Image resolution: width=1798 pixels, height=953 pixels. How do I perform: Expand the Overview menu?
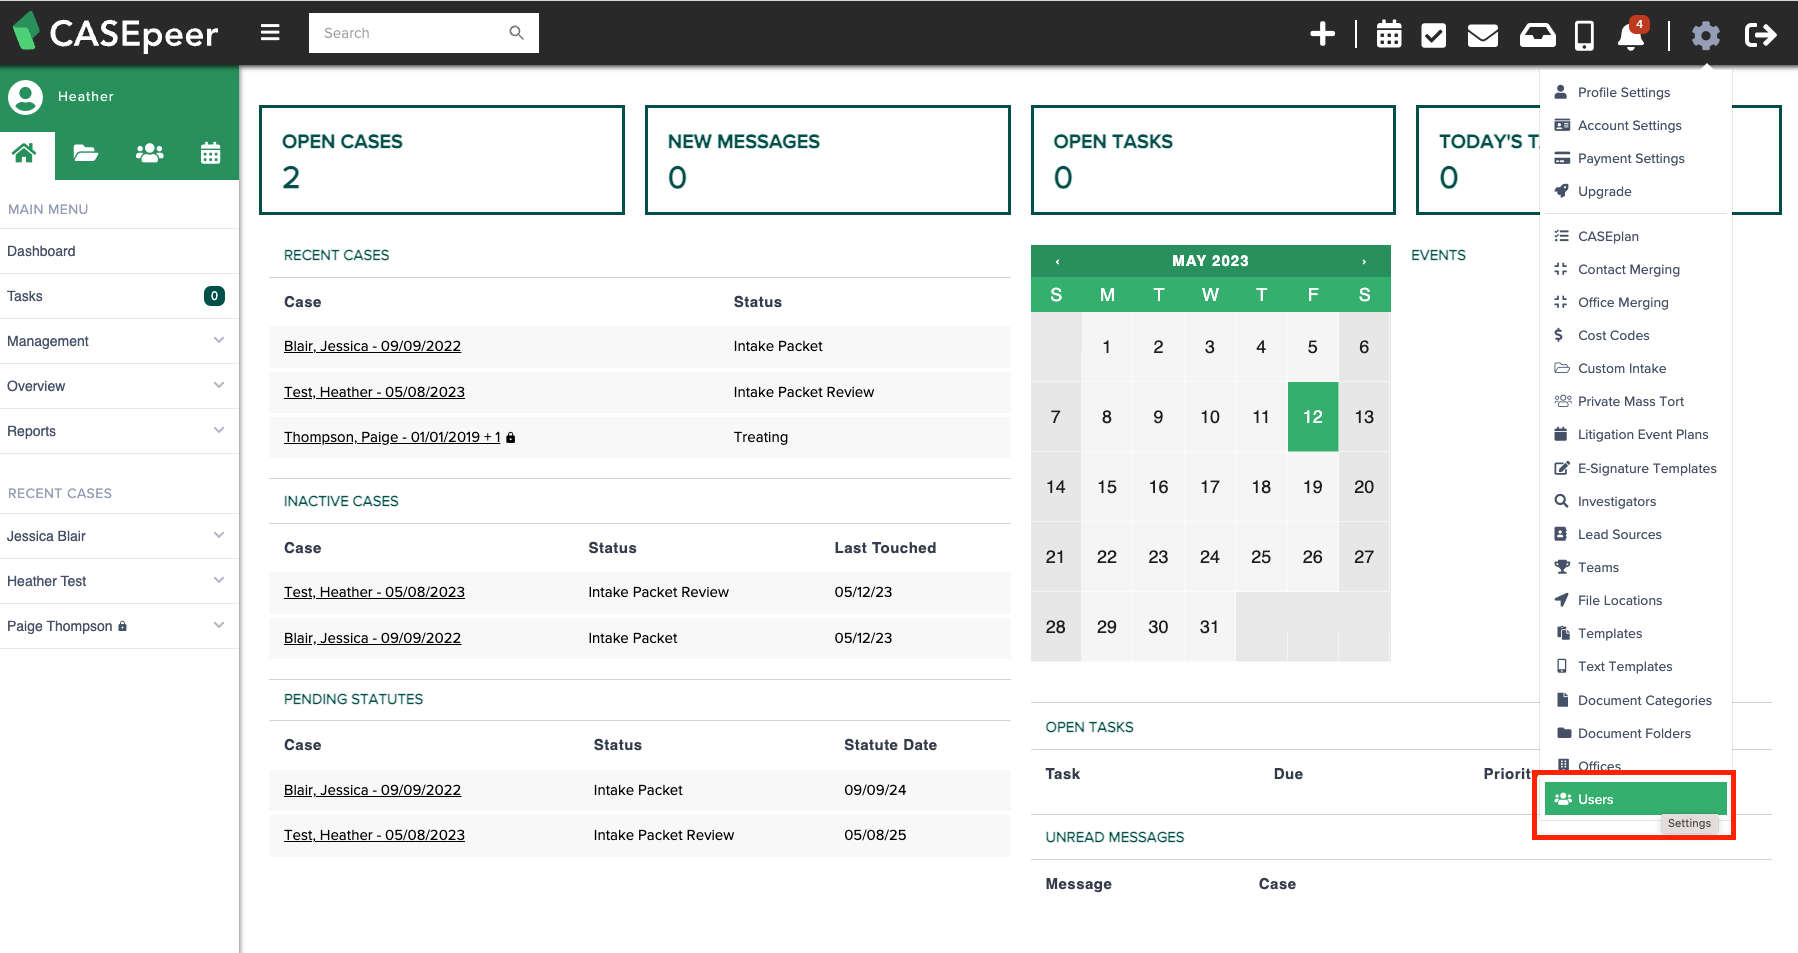coord(119,386)
